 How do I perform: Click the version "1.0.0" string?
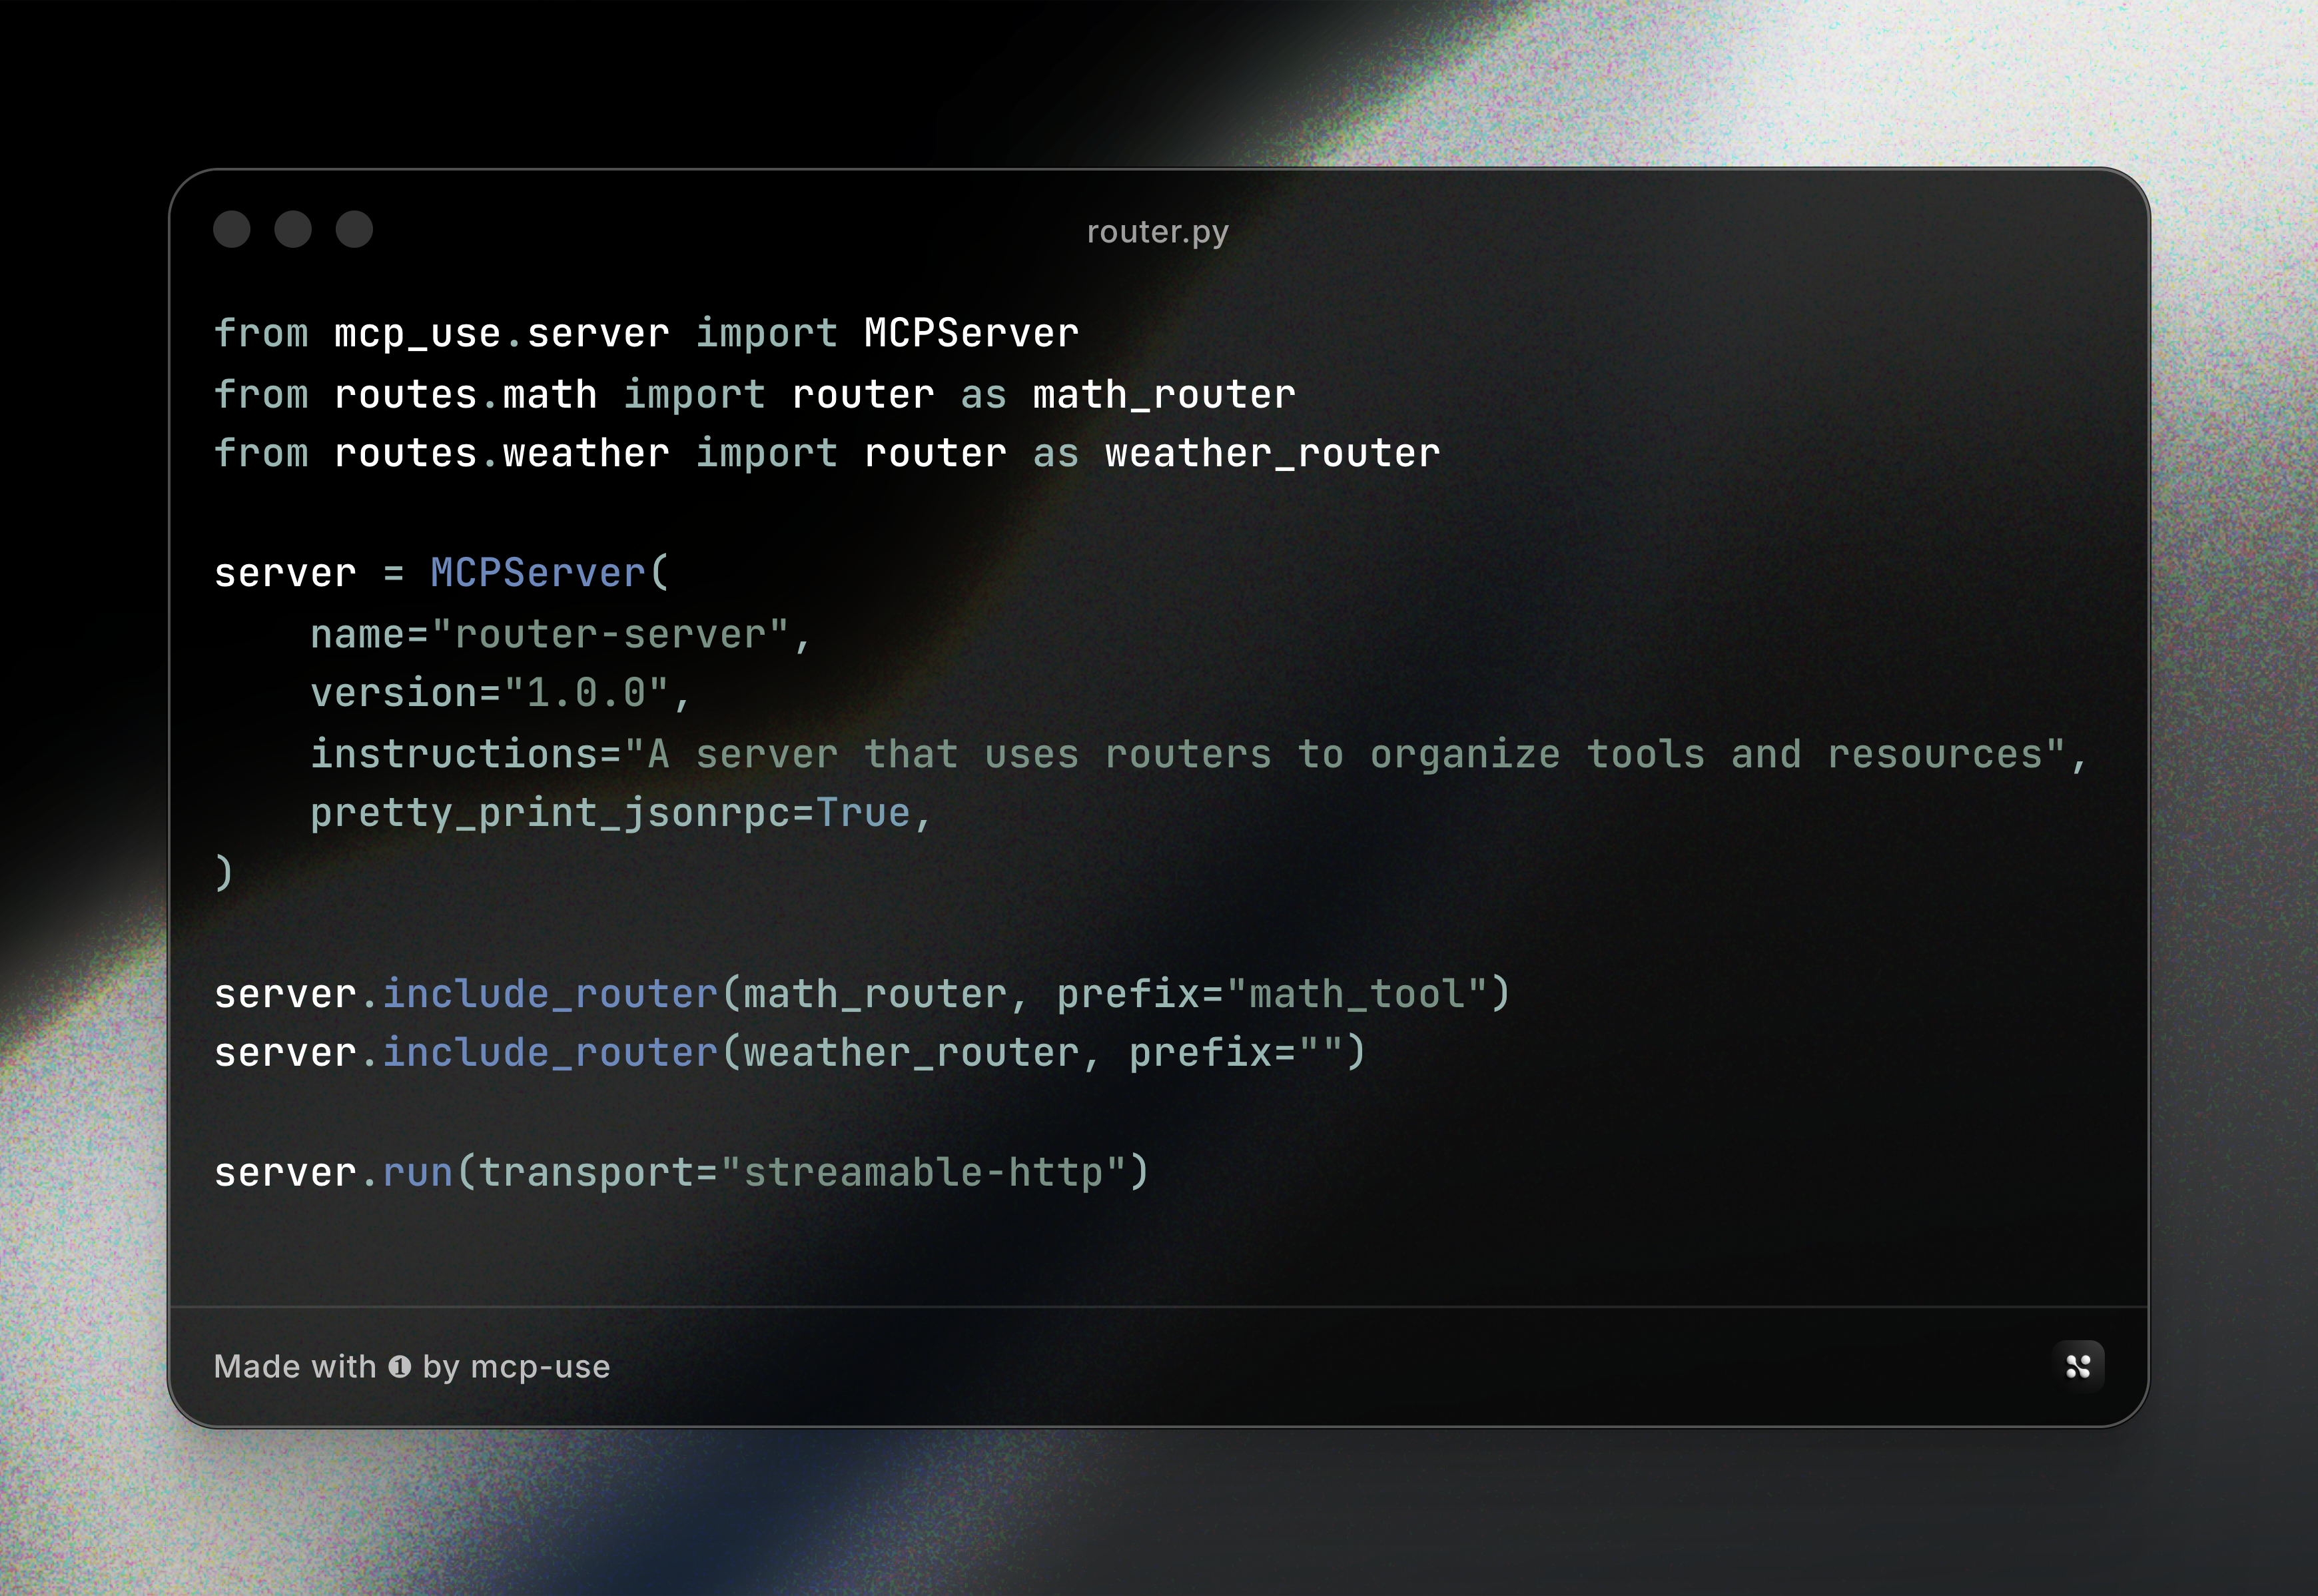tap(586, 693)
